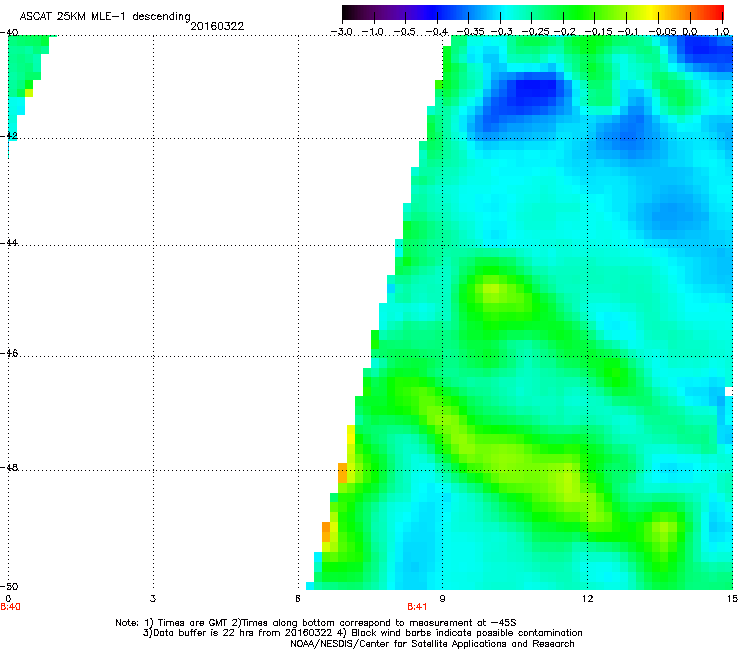Click the -3.0 colorbar tick label

pos(342,32)
